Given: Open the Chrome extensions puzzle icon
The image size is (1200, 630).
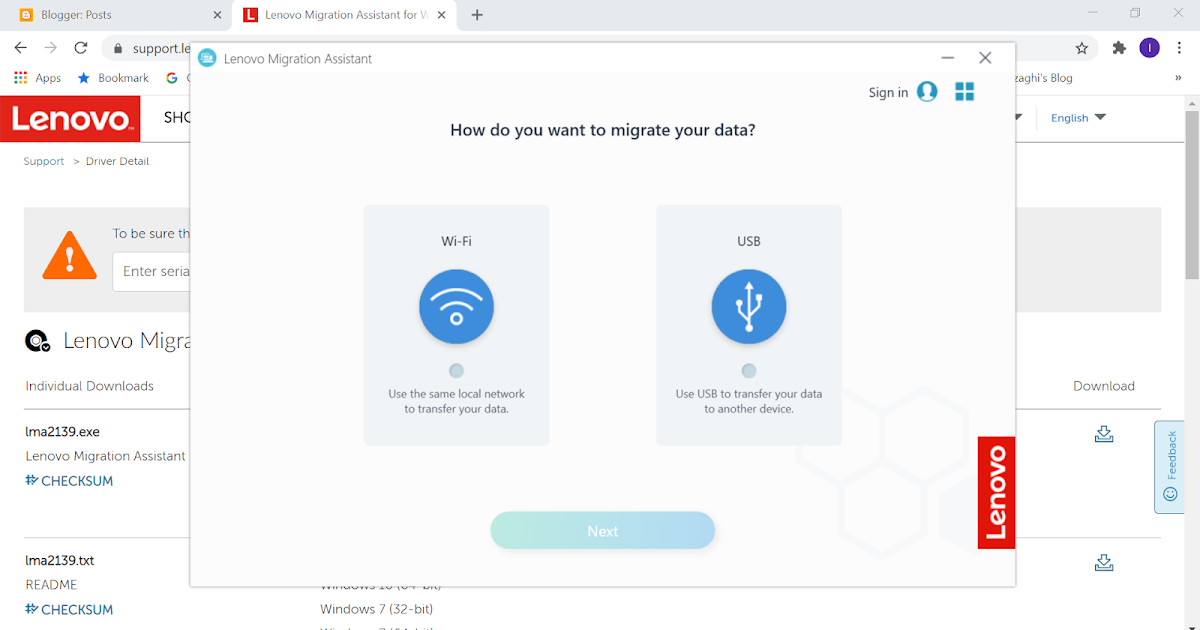Looking at the screenshot, I should coord(1119,48).
